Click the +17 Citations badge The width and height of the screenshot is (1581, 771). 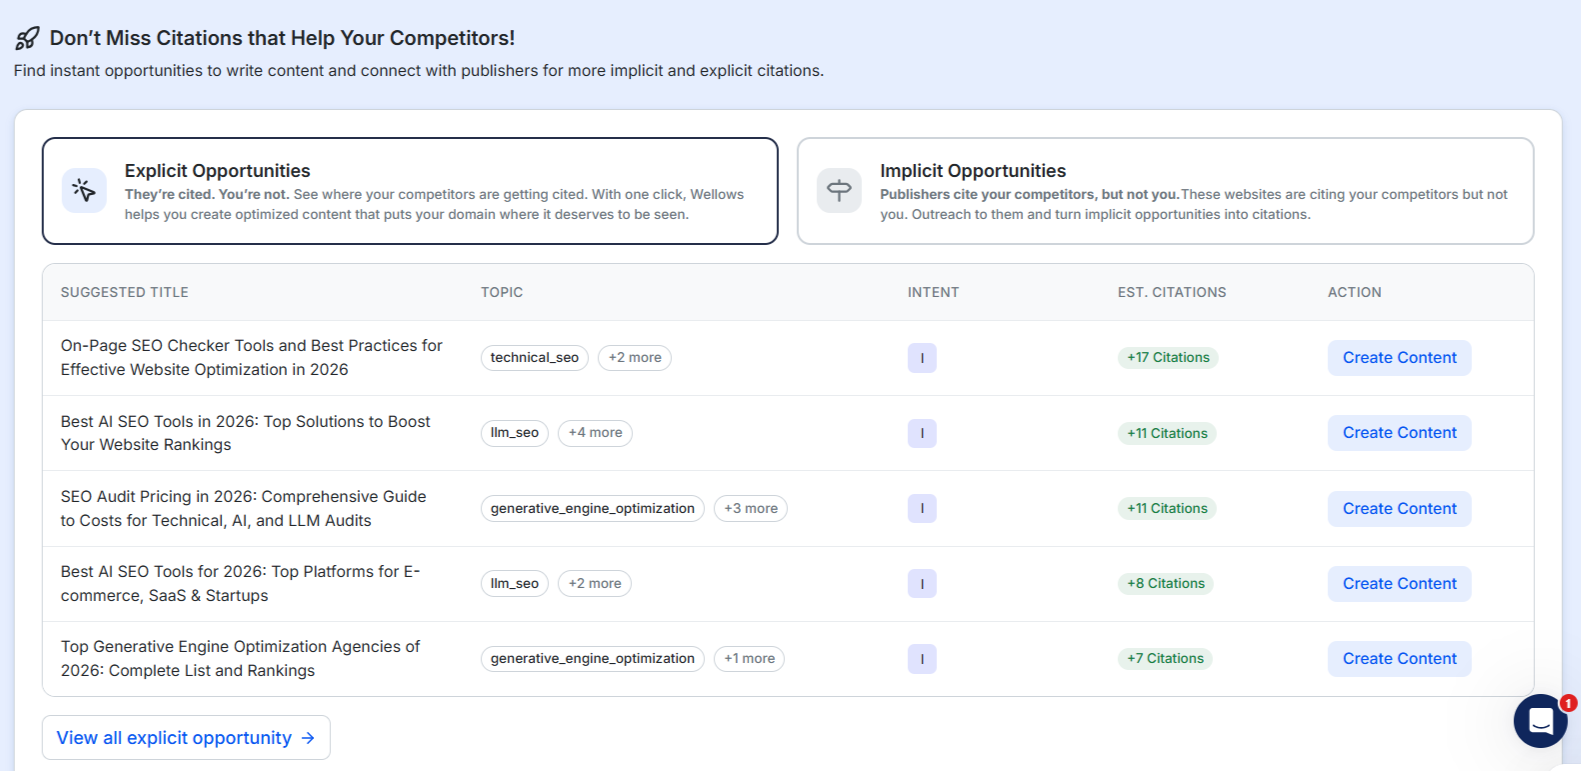tap(1167, 358)
